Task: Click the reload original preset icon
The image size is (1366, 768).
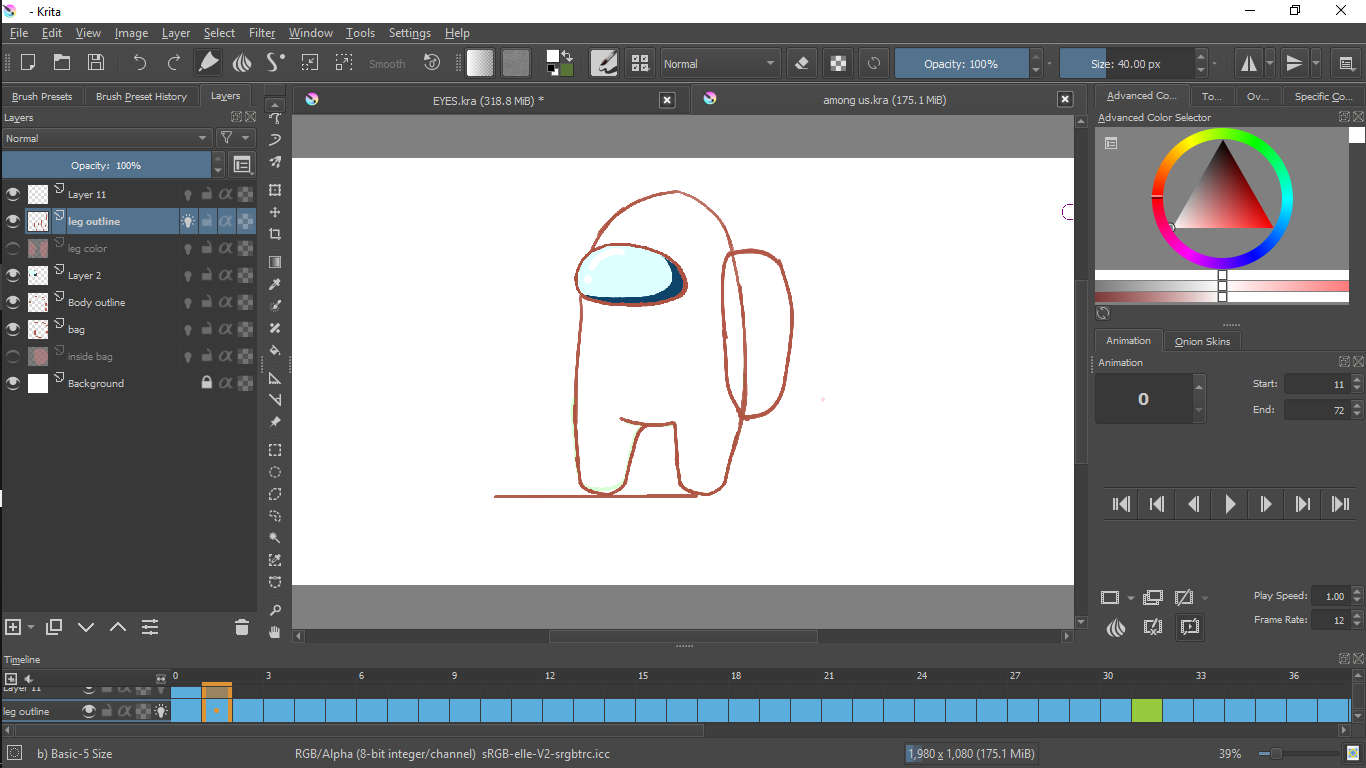Action: 874,63
